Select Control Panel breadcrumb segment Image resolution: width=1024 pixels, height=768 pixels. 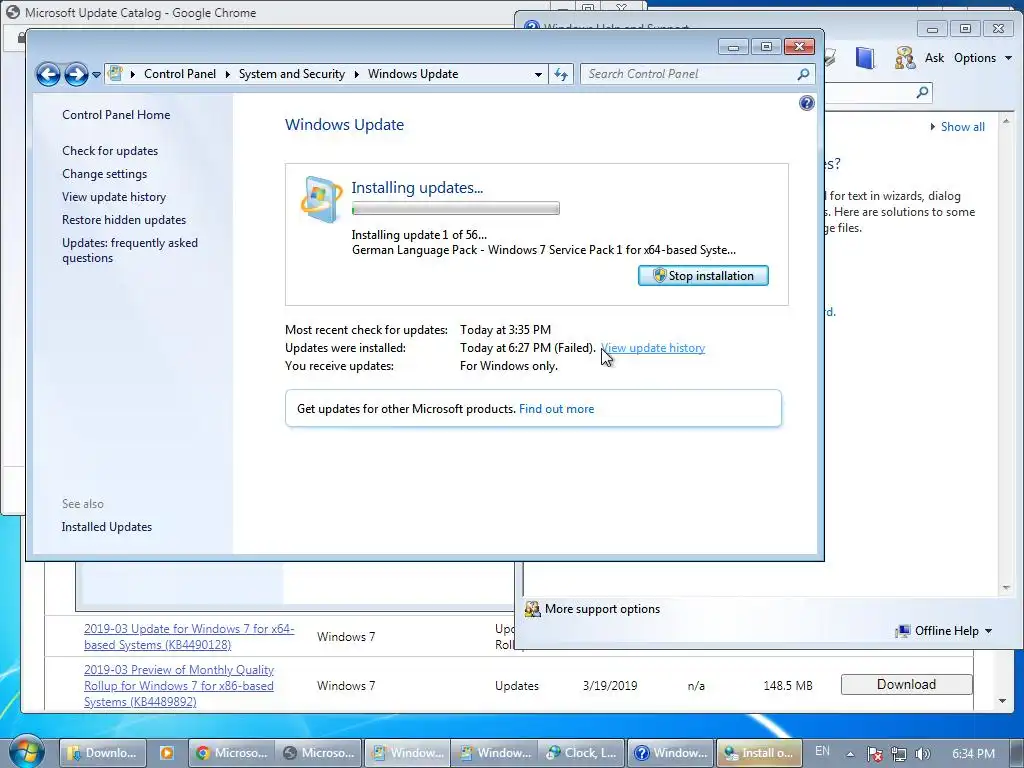pyautogui.click(x=180, y=74)
